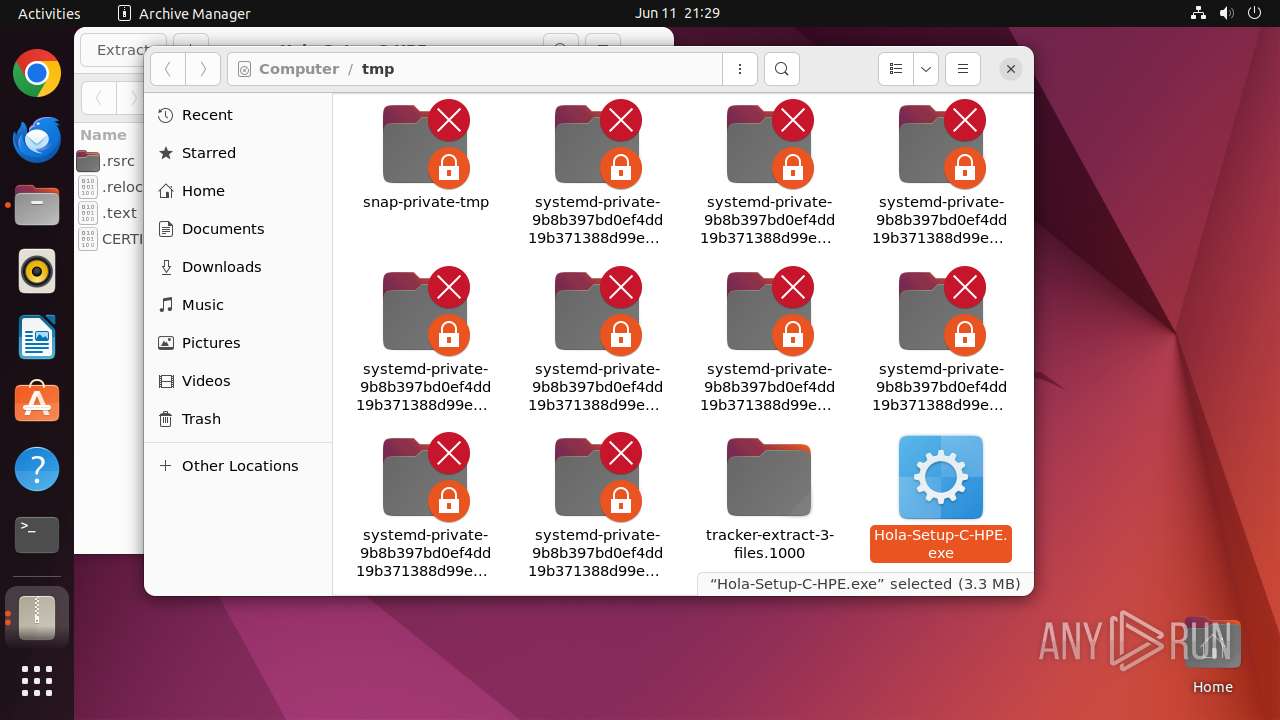This screenshot has height=720, width=1280.
Task: Open Ubuntu Software from dock
Action: (x=37, y=403)
